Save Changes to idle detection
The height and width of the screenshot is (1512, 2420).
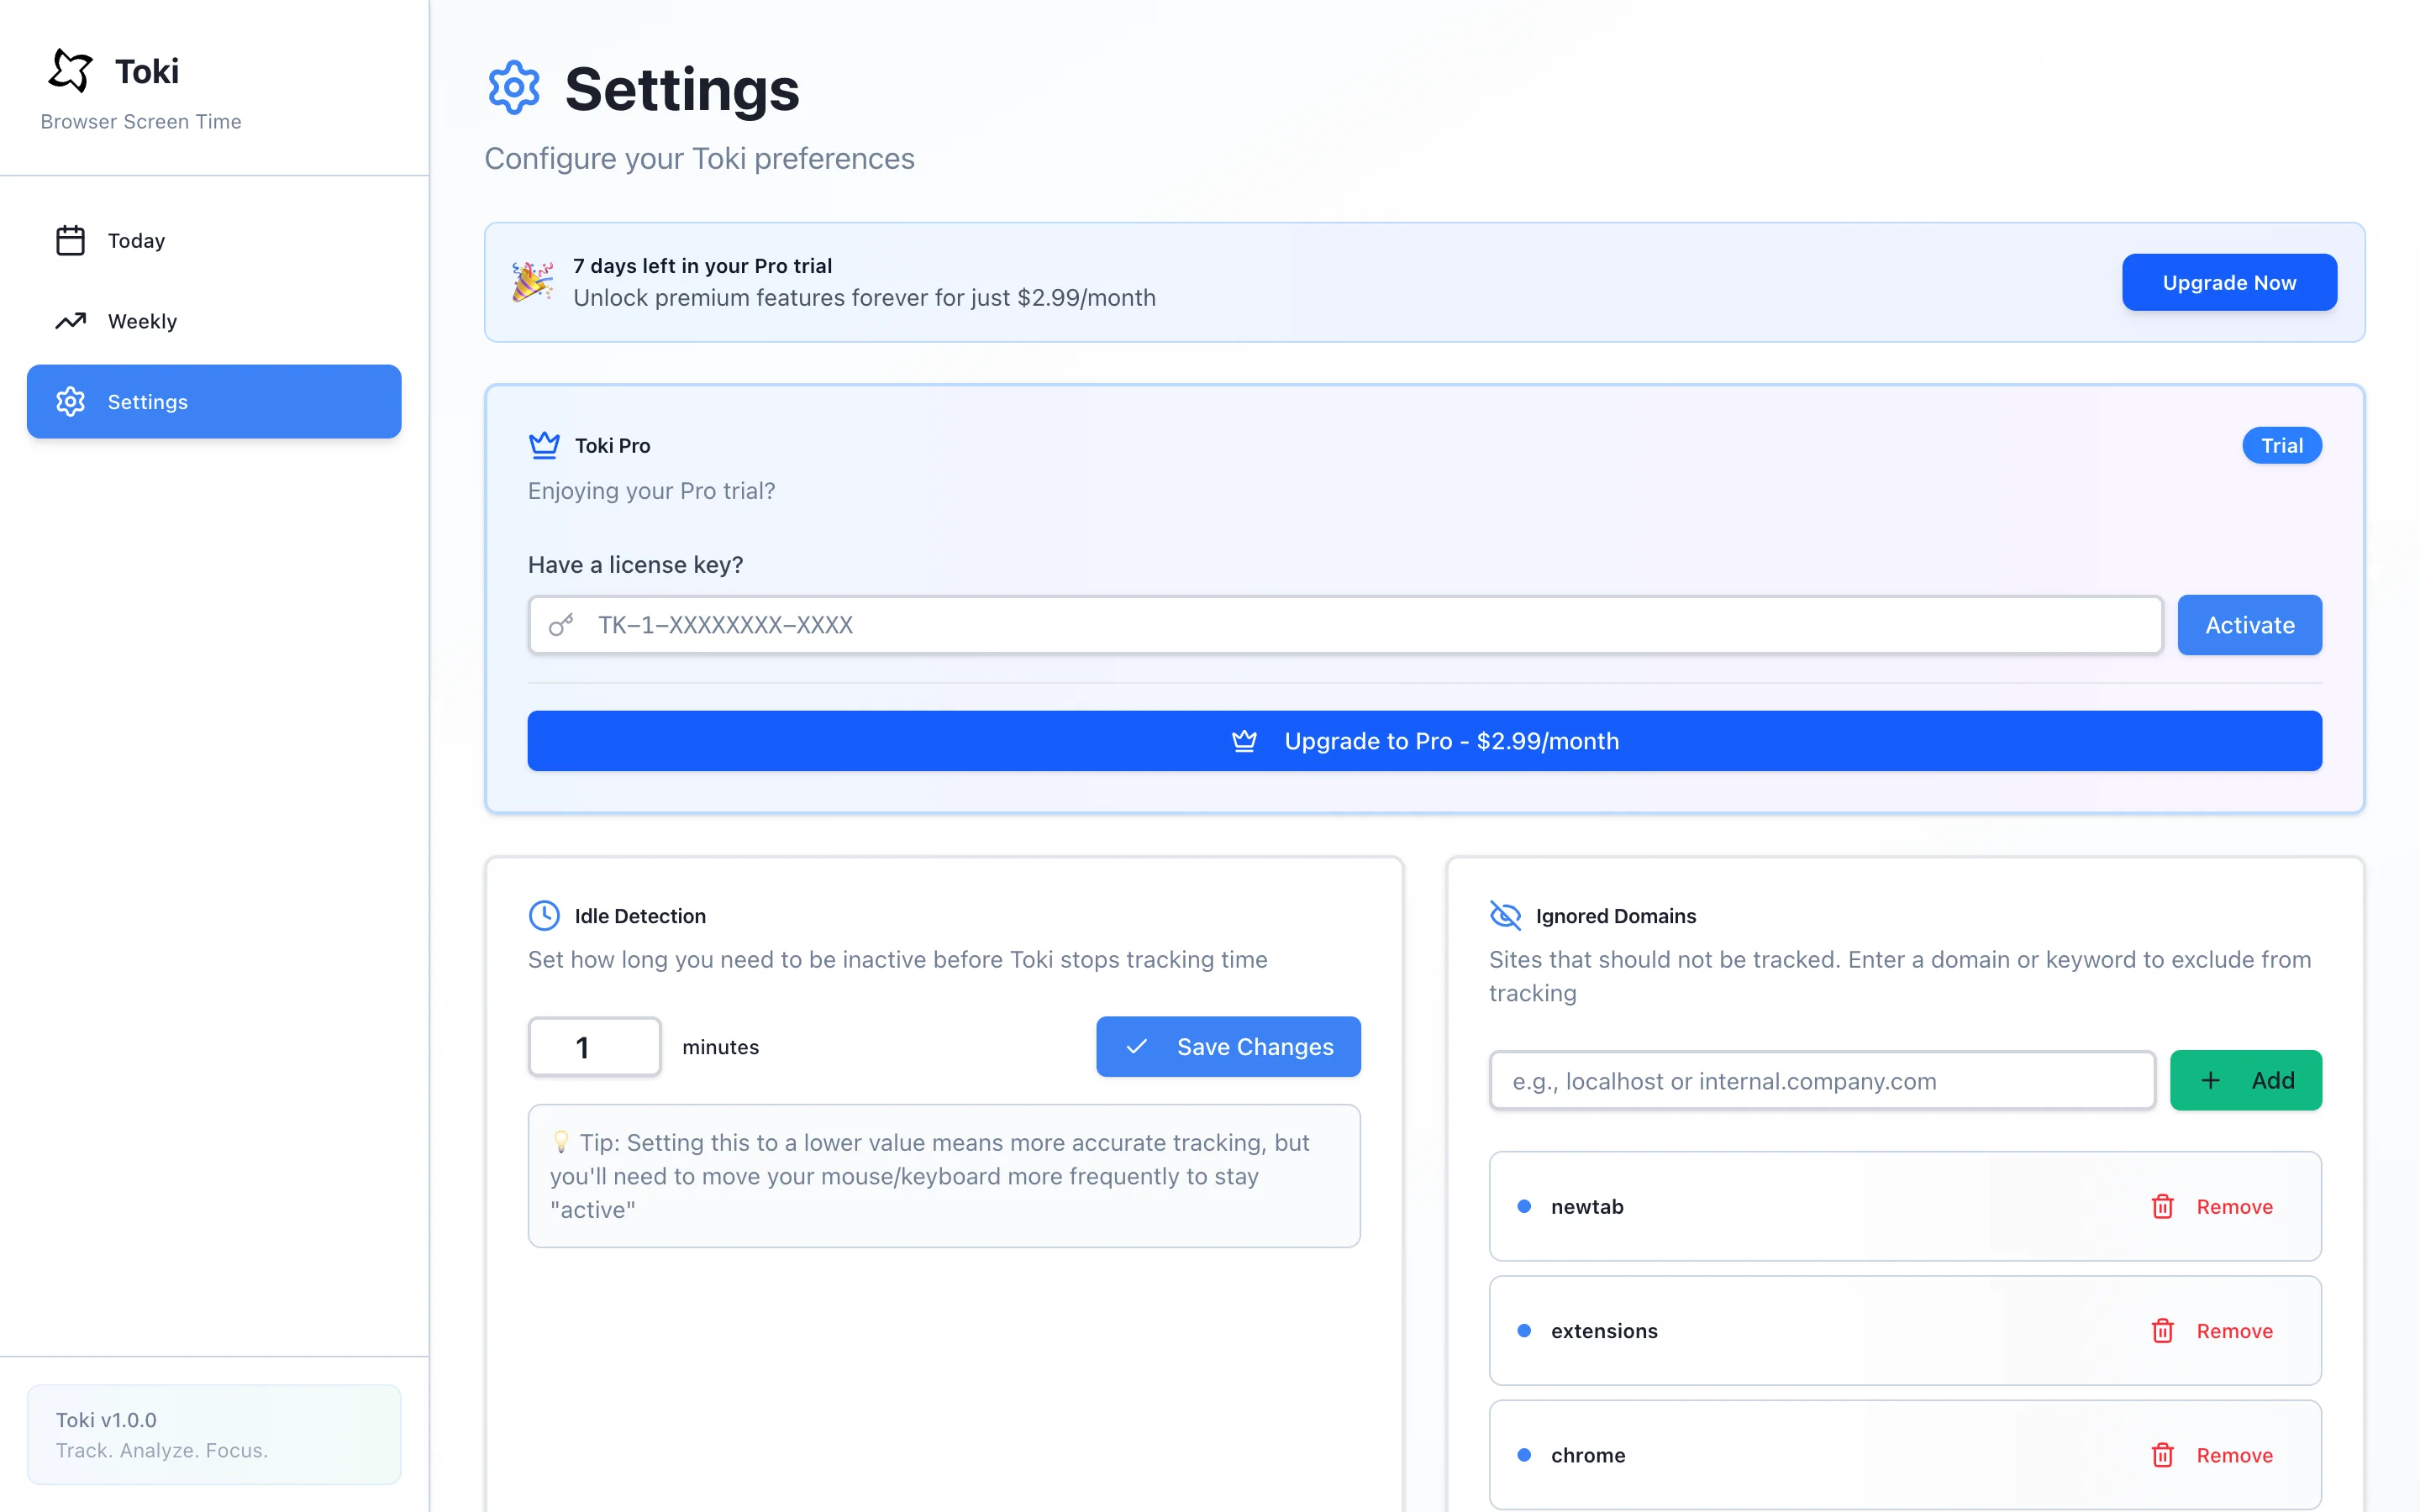[1228, 1047]
